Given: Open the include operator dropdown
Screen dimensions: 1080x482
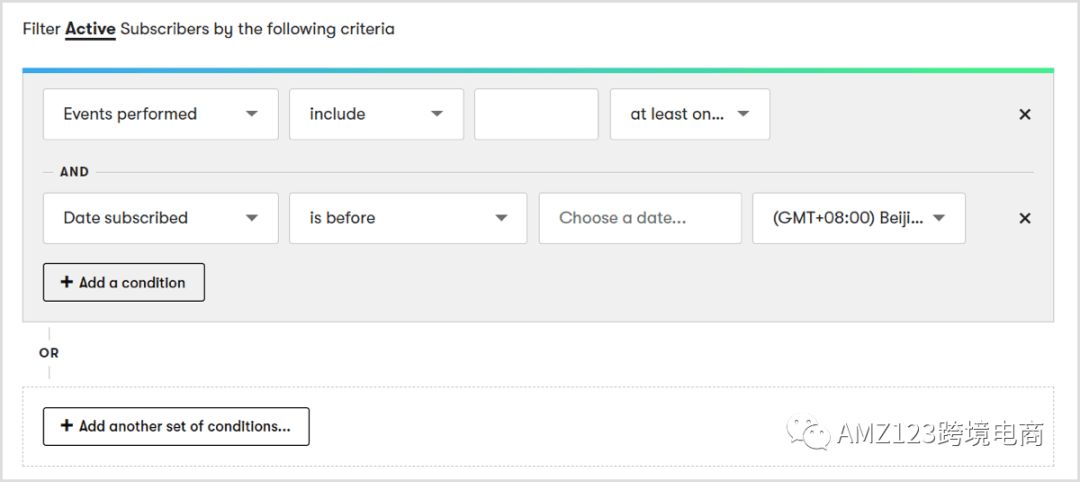Looking at the screenshot, I should pos(376,114).
